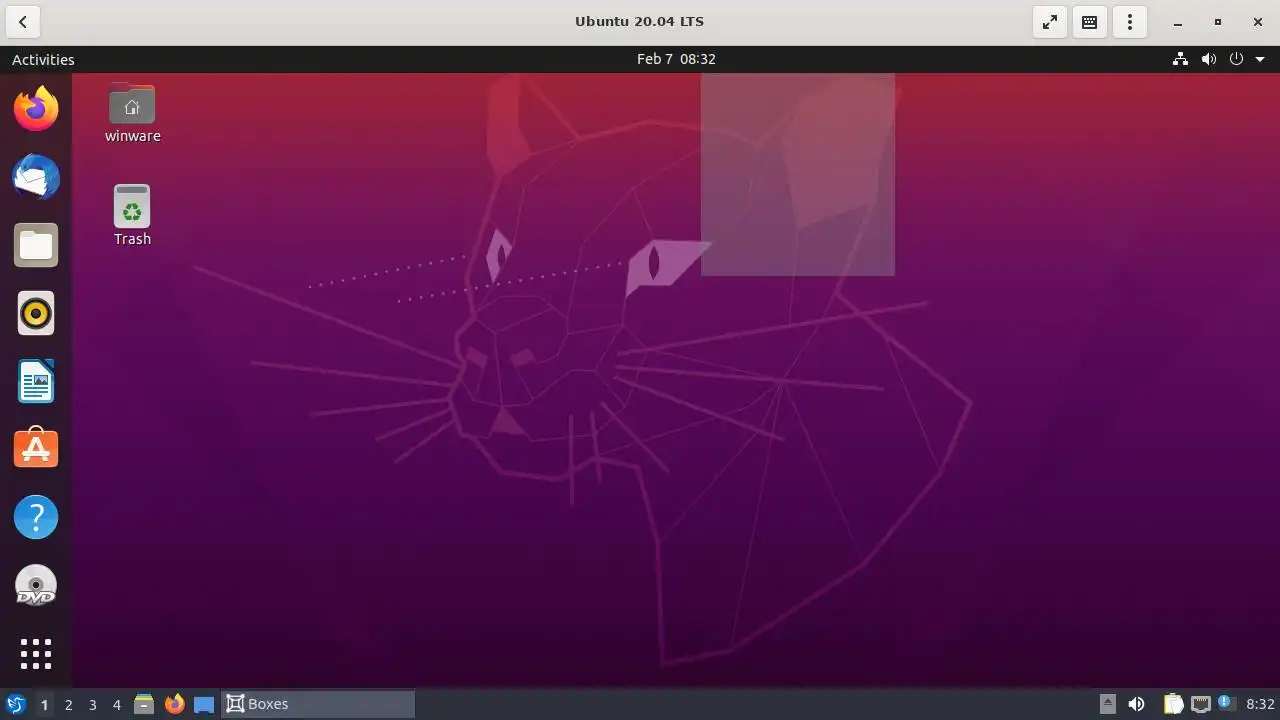
Task: Open the Files app in the dock
Action: [x=36, y=245]
